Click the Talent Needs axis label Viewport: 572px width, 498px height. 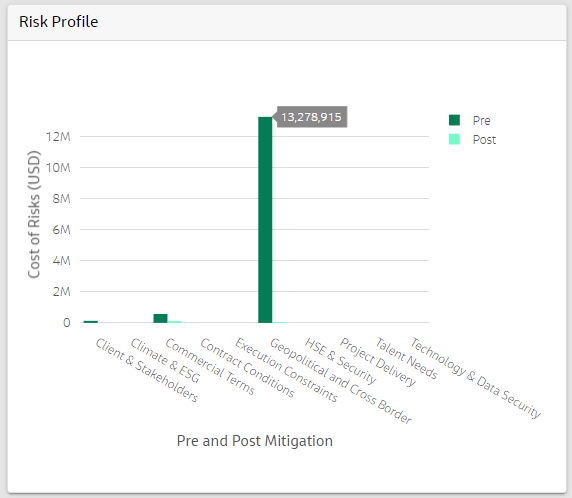click(x=406, y=358)
